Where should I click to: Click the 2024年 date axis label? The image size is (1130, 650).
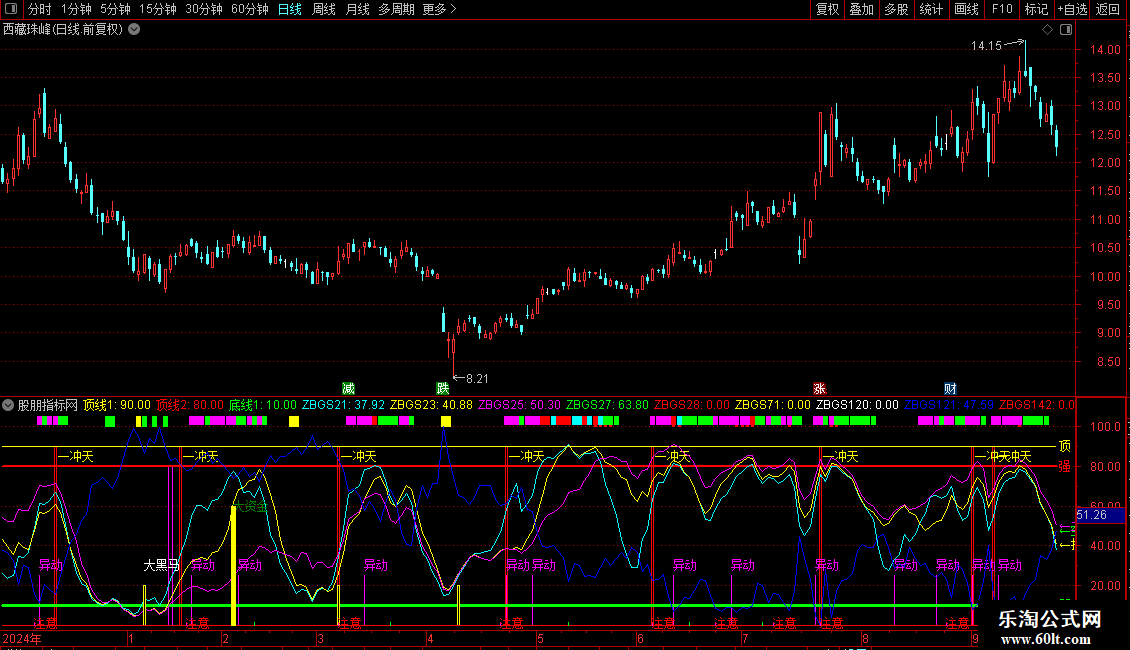[x=22, y=638]
